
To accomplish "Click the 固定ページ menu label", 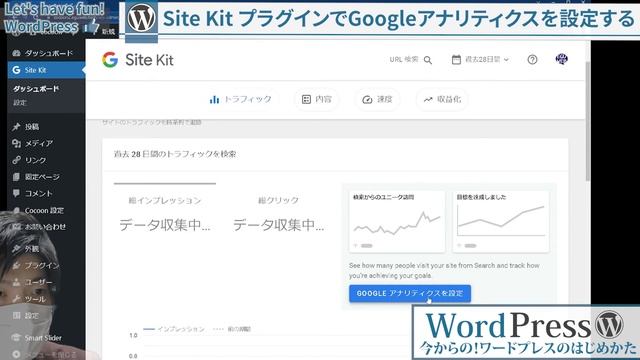I will (42, 177).
